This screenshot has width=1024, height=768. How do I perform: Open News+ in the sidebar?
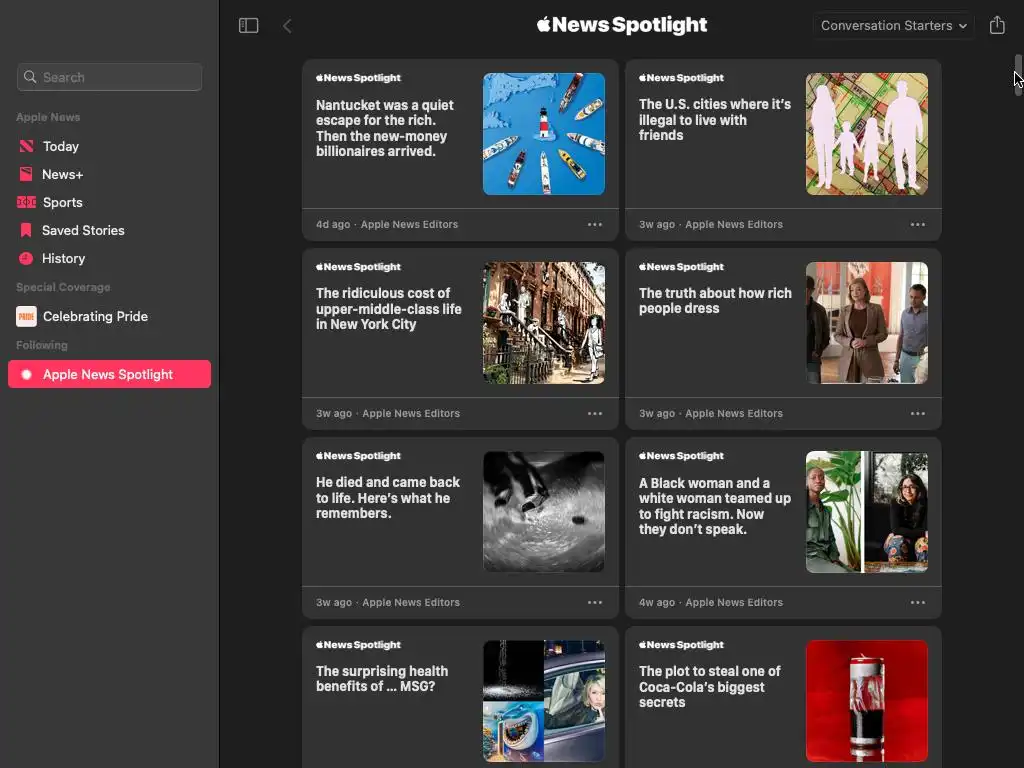110,174
